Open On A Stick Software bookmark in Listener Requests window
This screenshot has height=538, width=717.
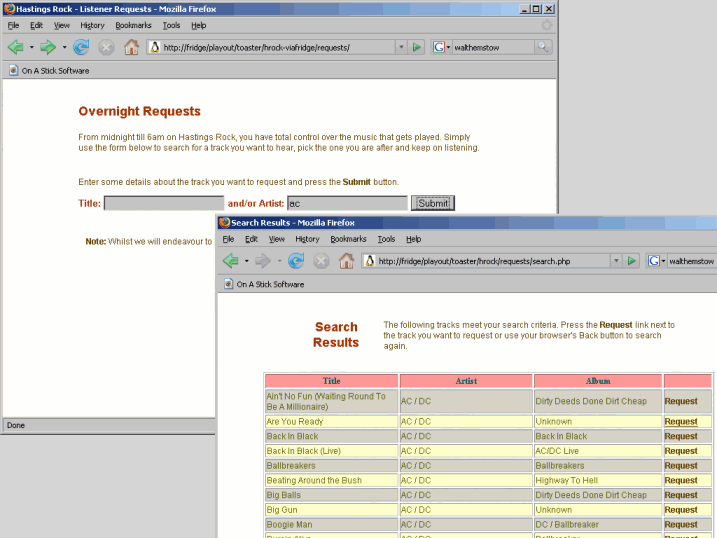coord(49,70)
